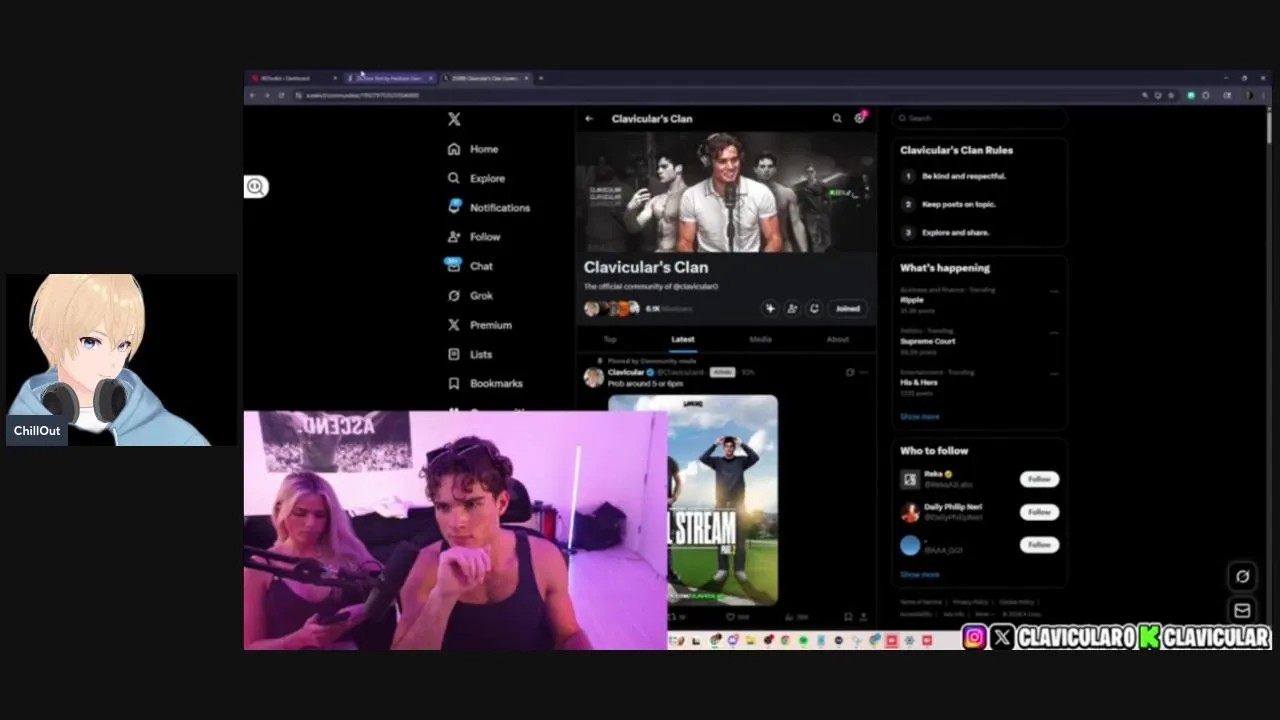The width and height of the screenshot is (1280, 720).
Task: Open Premium in the X sidebar
Action: (479, 325)
